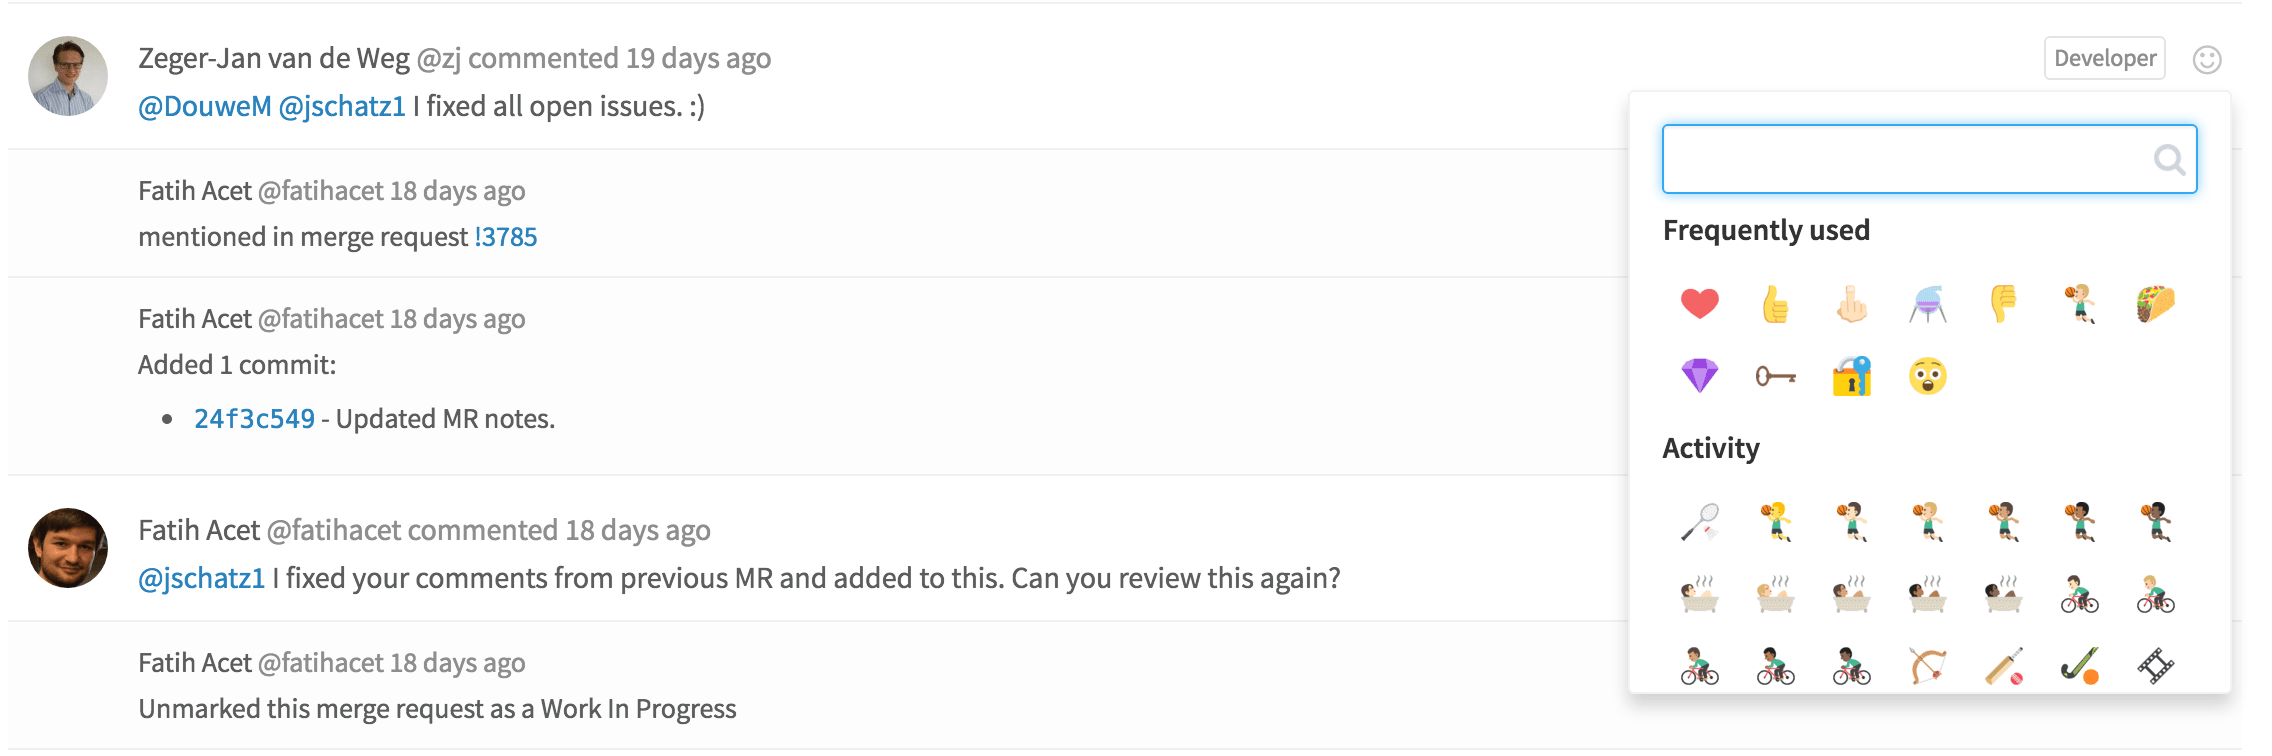
Task: Select the film frames emoji
Action: (2158, 668)
